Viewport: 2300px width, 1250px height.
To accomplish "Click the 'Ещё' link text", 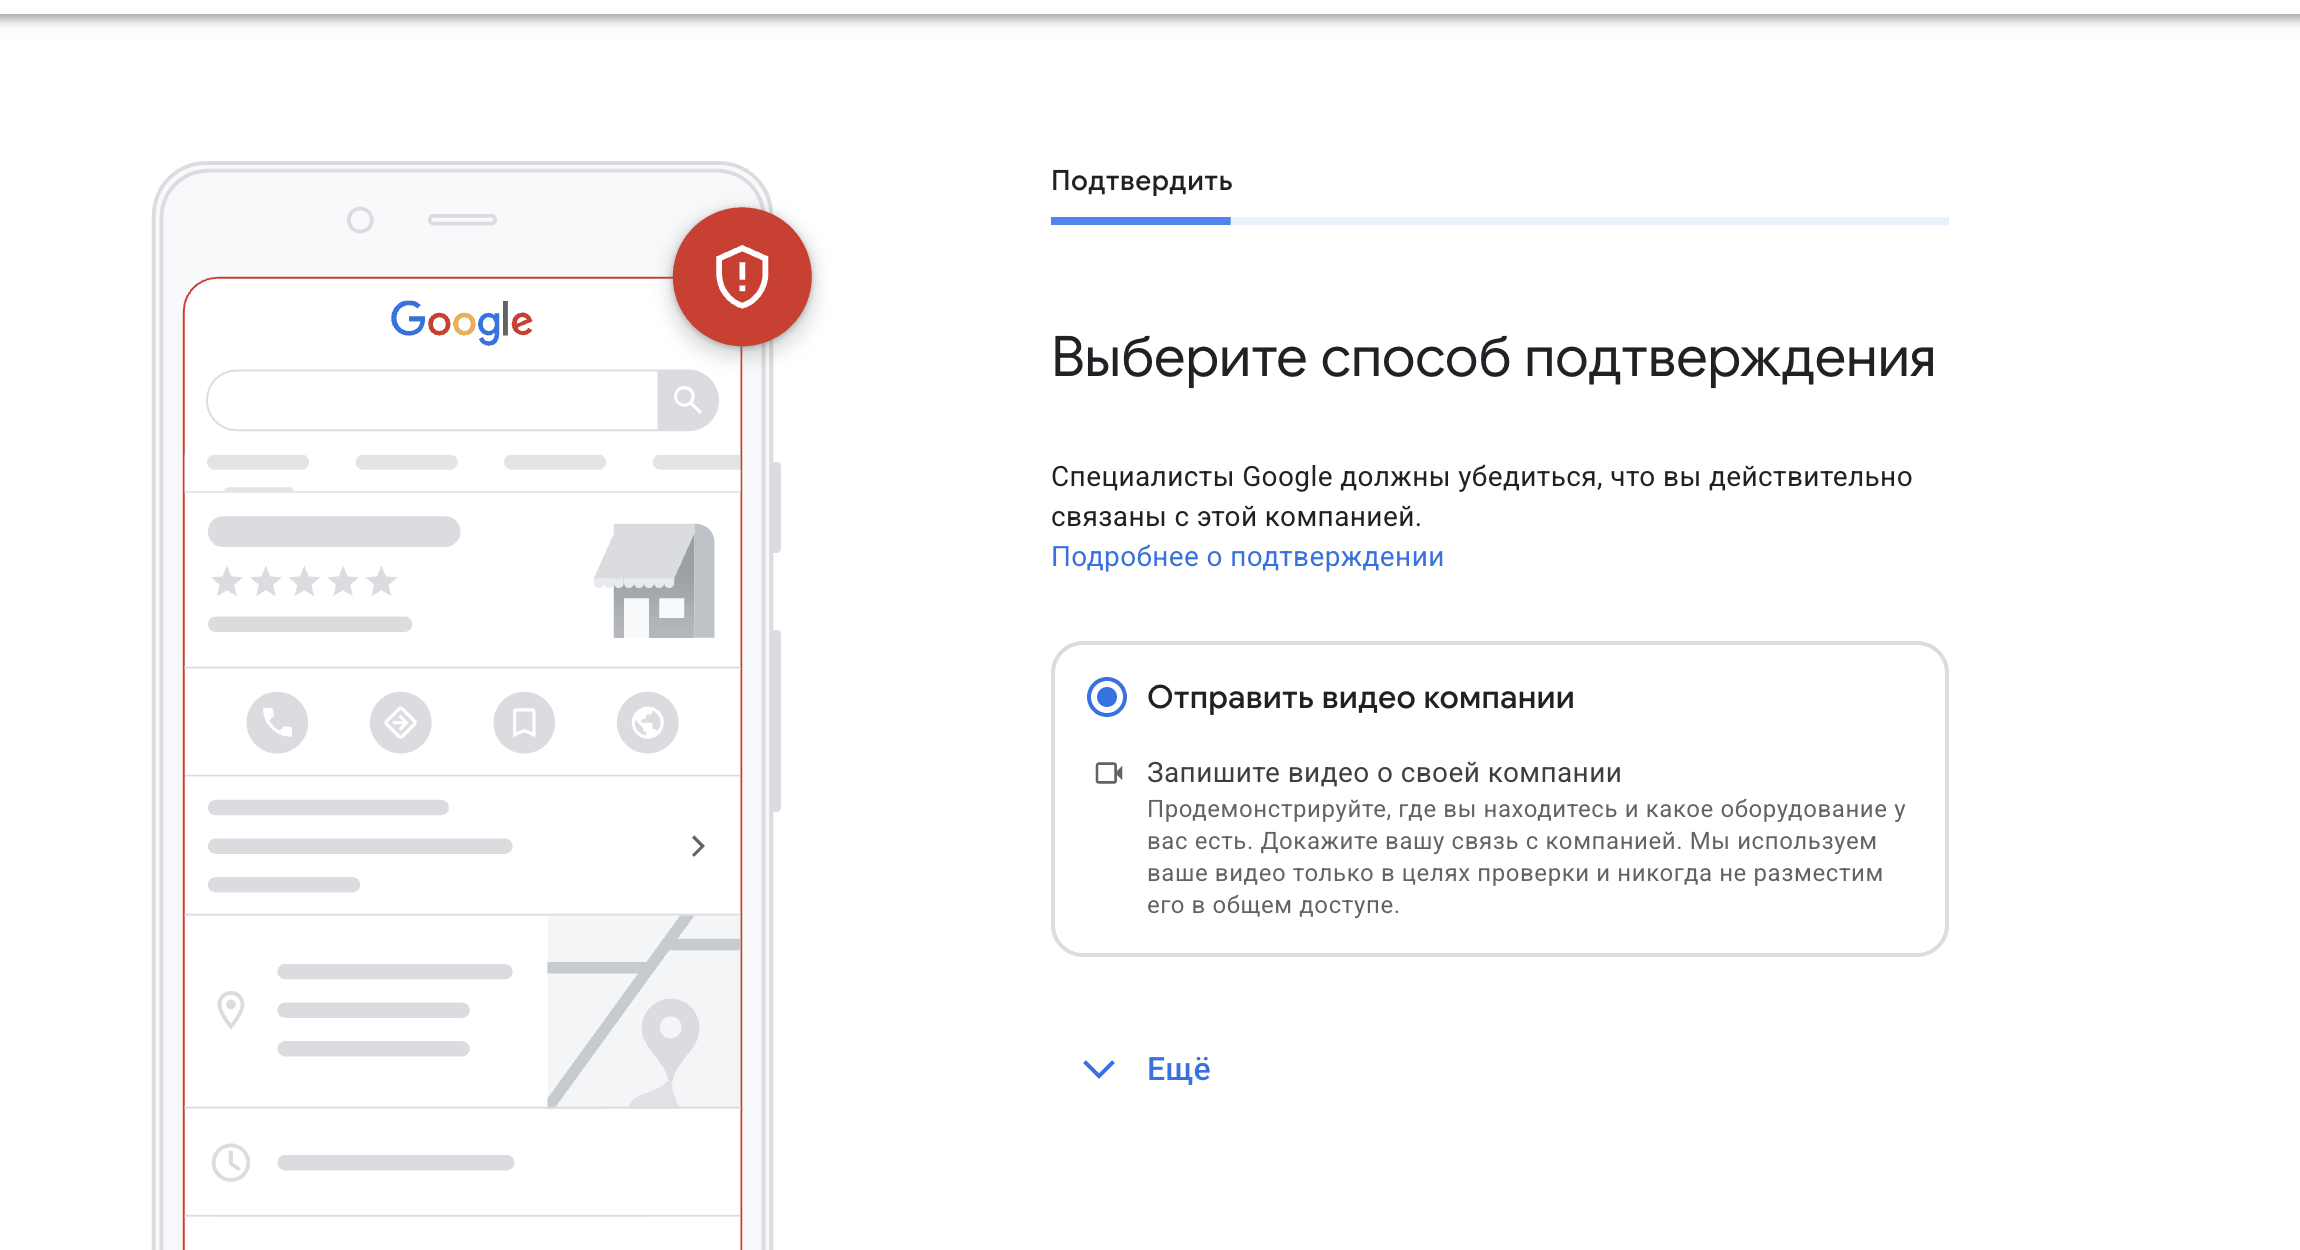I will 1179,1069.
